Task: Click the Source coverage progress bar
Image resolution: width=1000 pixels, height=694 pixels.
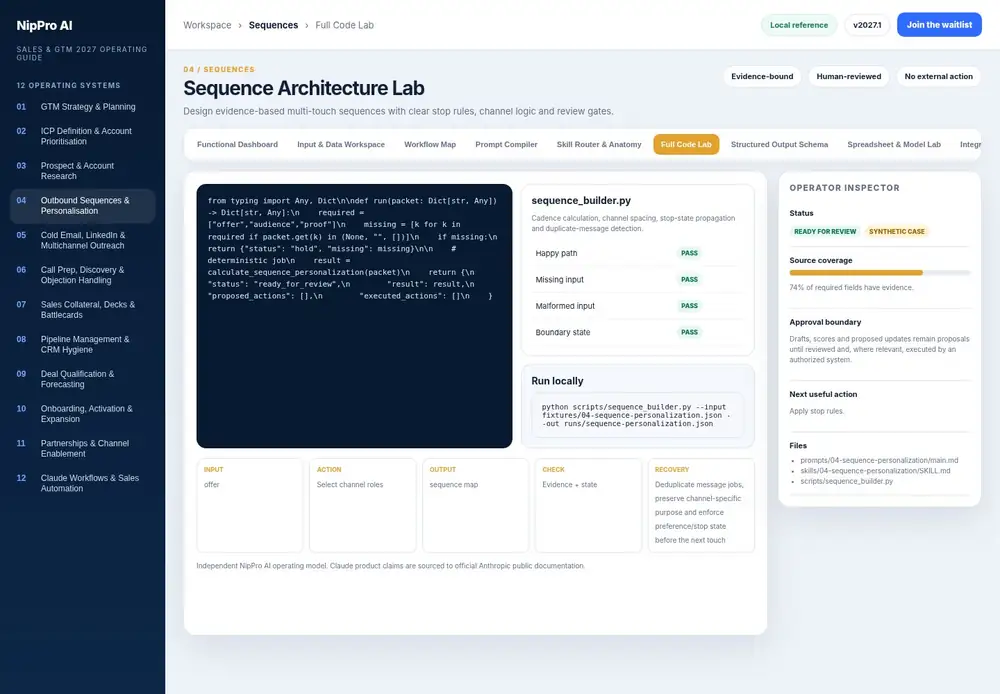Action: [879, 272]
